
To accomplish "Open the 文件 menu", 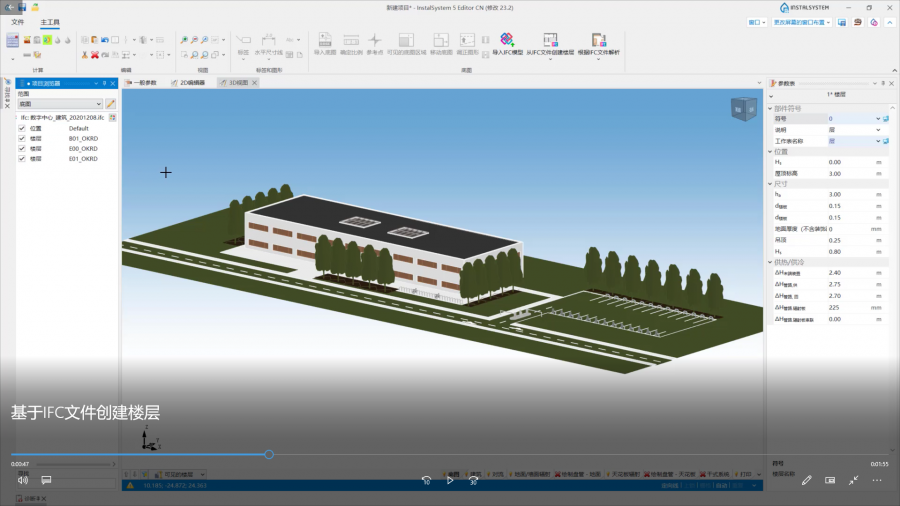I will click(17, 21).
